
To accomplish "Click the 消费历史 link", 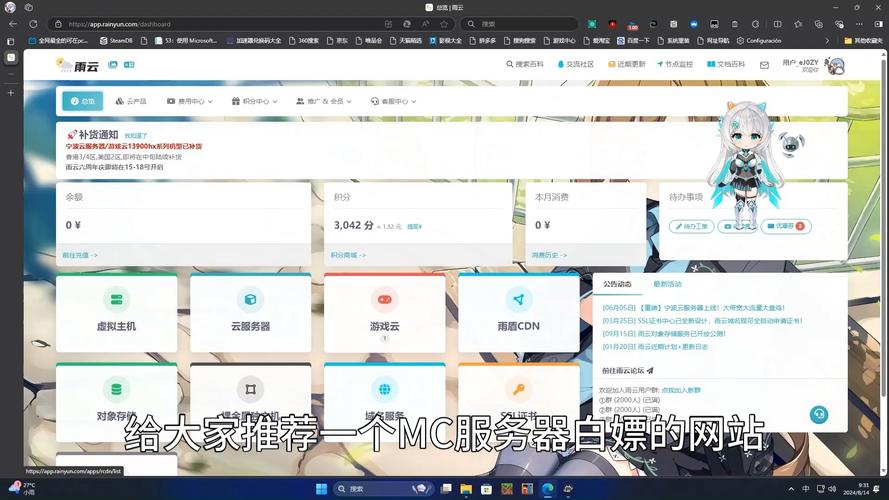I will pos(549,256).
